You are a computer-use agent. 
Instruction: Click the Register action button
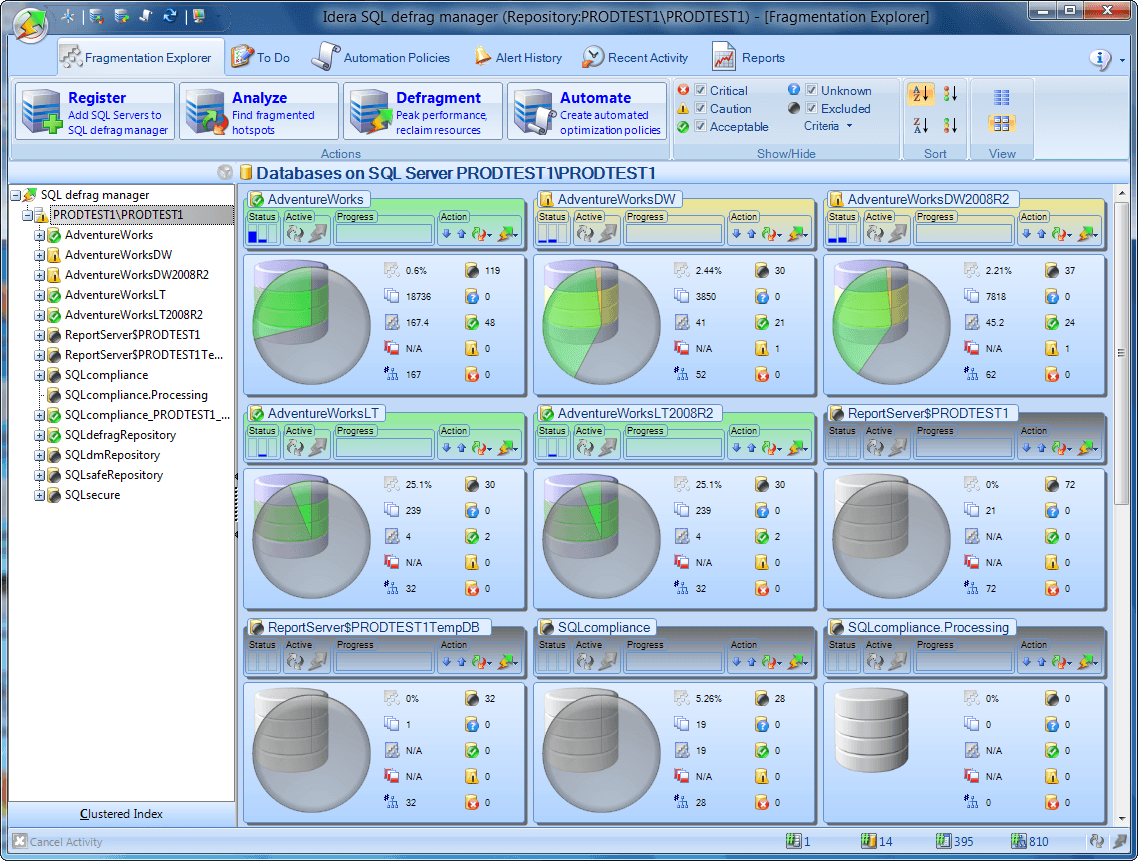tap(95, 111)
